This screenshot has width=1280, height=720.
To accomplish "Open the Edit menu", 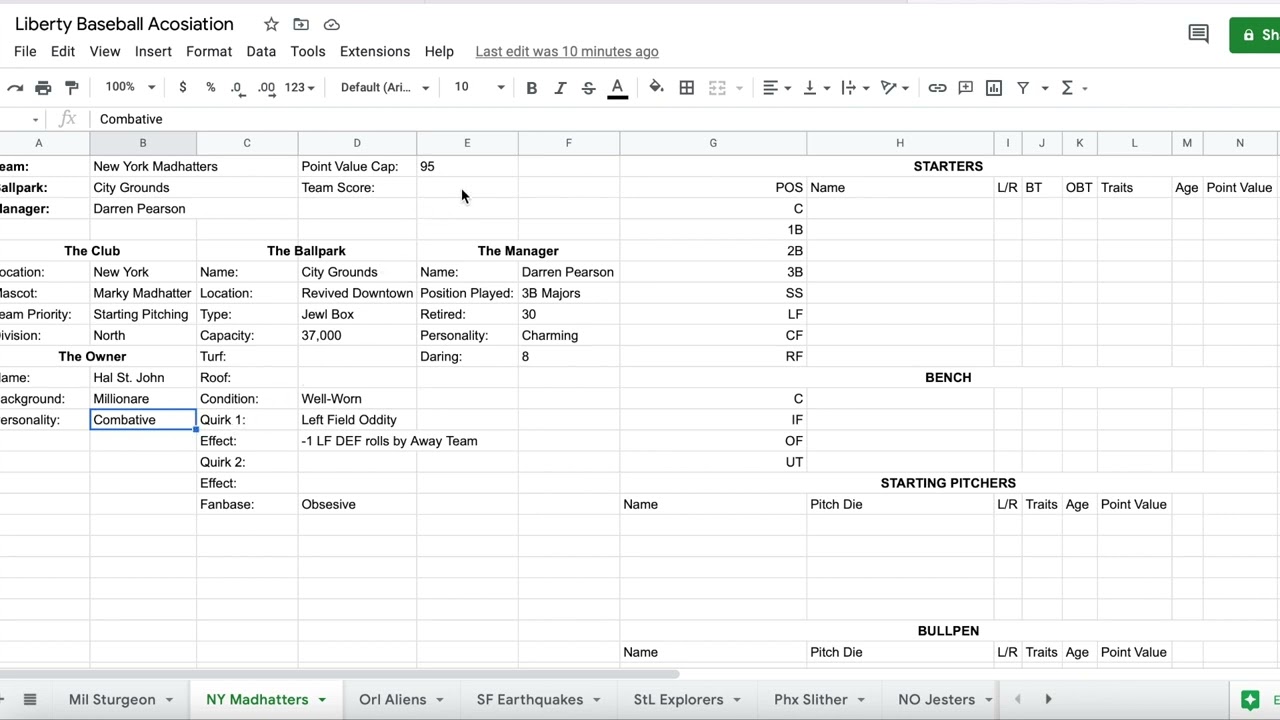I will (x=63, y=52).
